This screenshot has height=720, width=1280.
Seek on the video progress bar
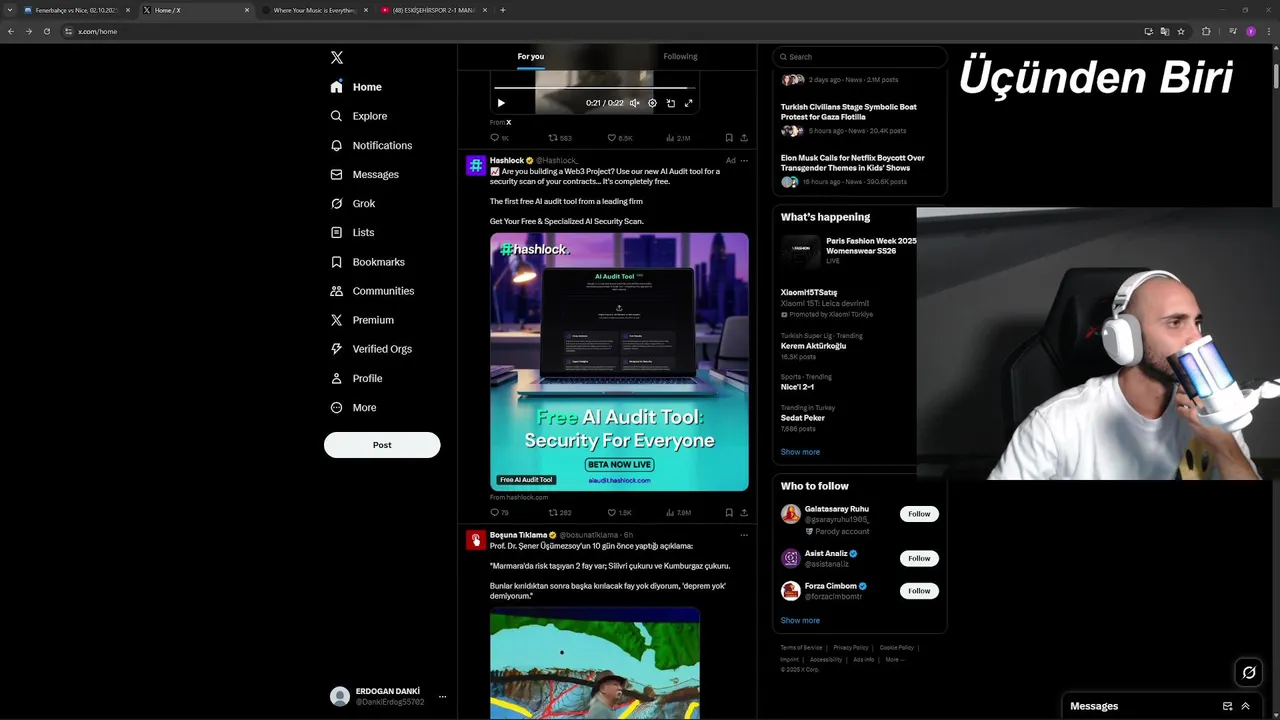pos(594,88)
